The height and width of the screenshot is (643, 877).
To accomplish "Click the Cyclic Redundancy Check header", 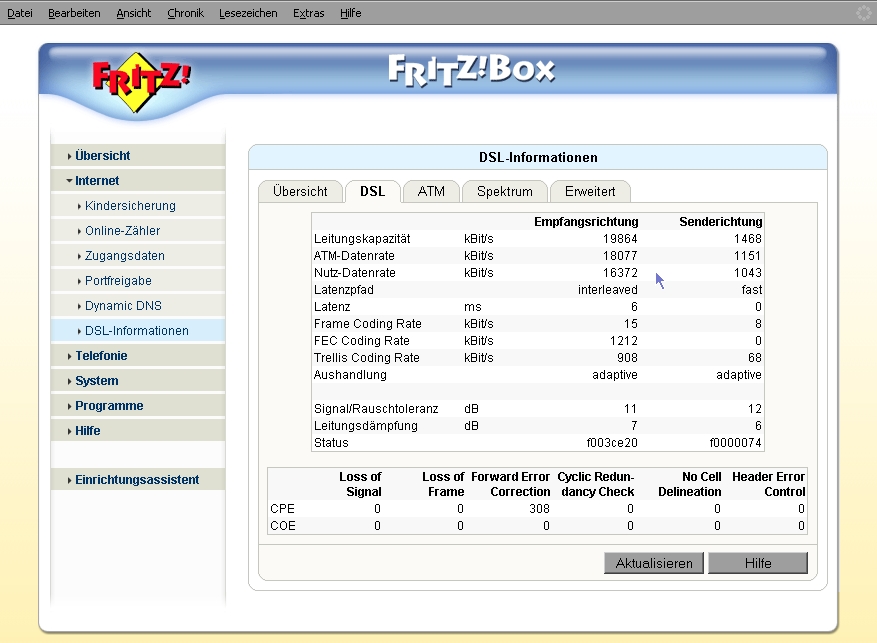I will [596, 484].
